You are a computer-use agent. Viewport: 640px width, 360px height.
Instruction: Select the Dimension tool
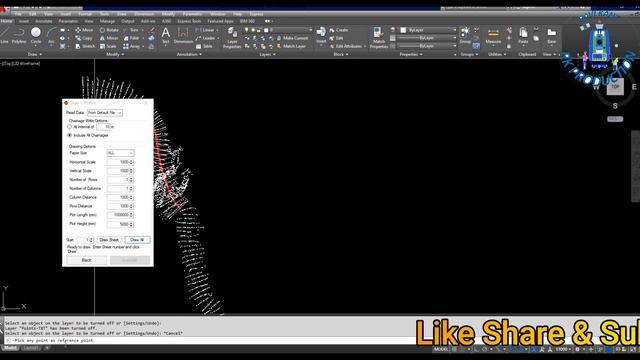183,35
